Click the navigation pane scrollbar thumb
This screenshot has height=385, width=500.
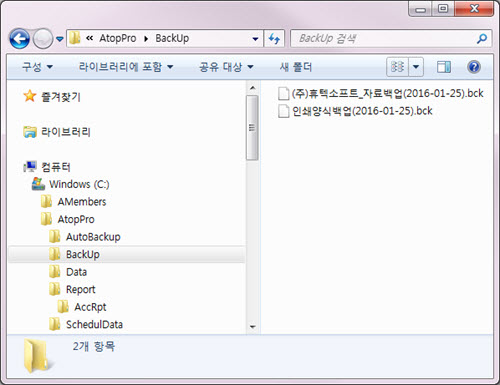point(252,128)
